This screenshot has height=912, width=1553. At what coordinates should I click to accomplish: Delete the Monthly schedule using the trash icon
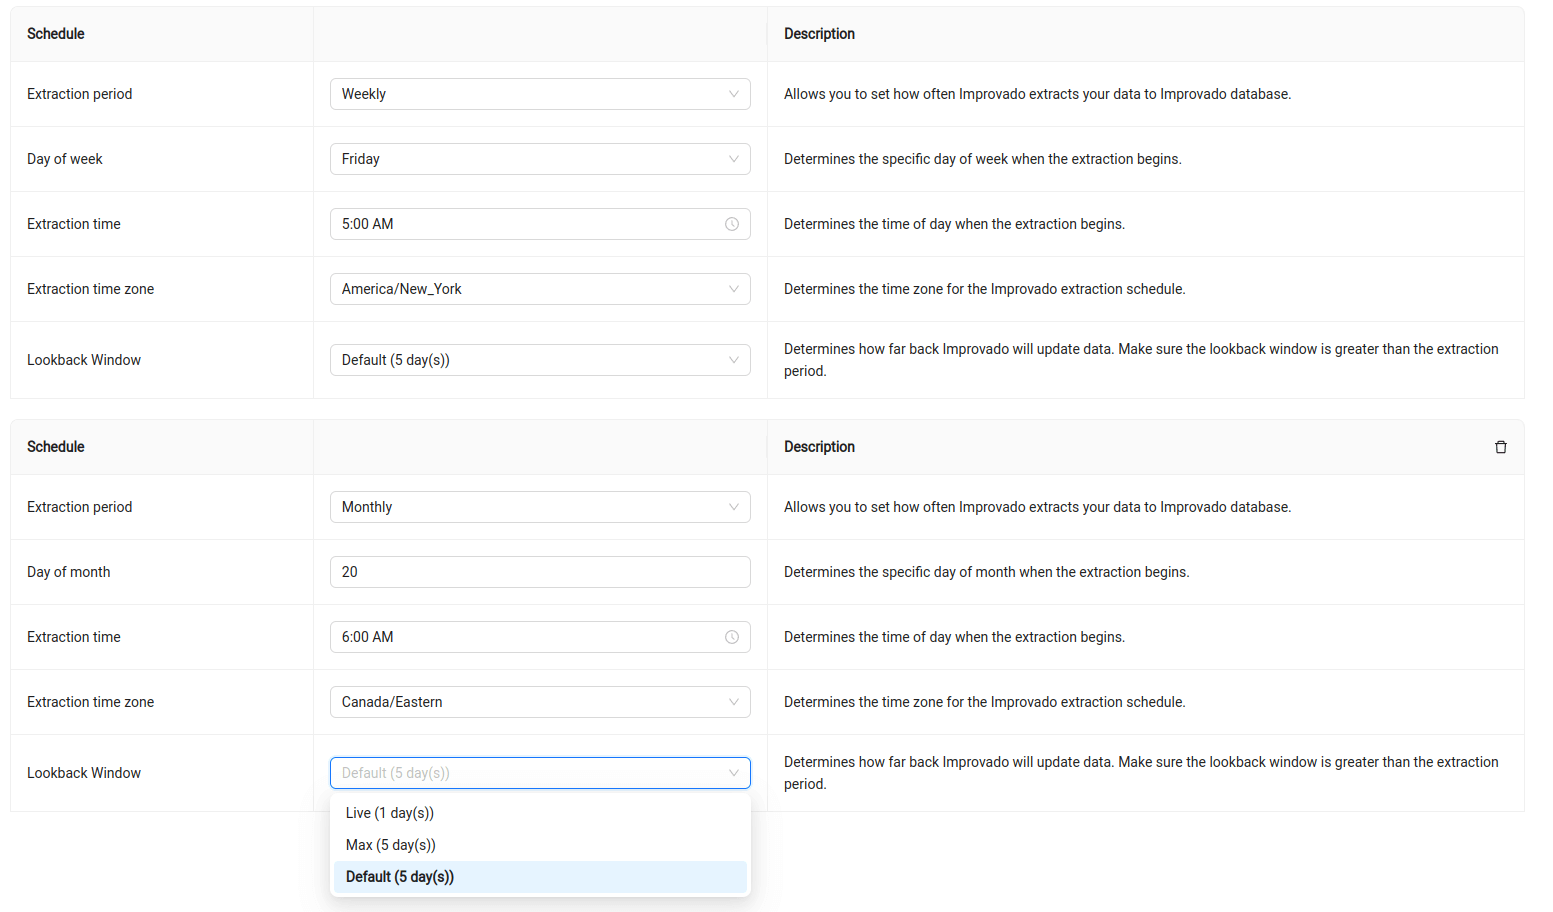click(x=1501, y=446)
